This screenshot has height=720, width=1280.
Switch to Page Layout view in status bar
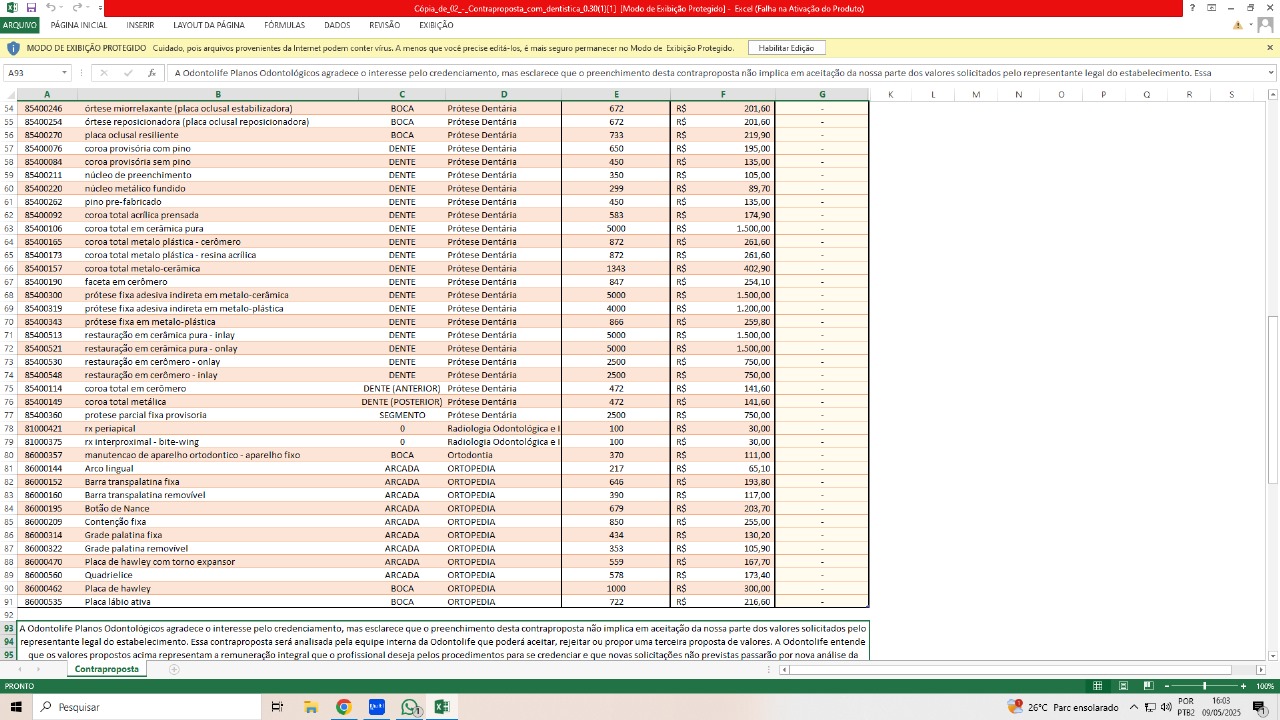1122,686
